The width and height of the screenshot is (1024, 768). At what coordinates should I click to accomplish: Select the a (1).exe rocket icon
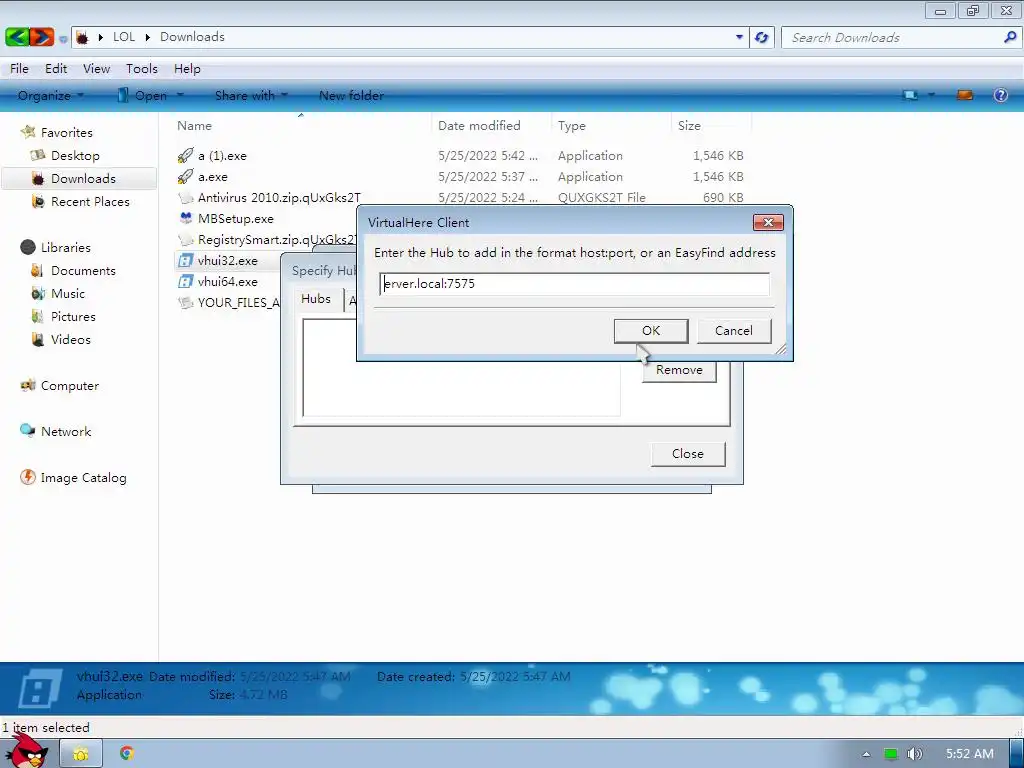click(x=185, y=155)
